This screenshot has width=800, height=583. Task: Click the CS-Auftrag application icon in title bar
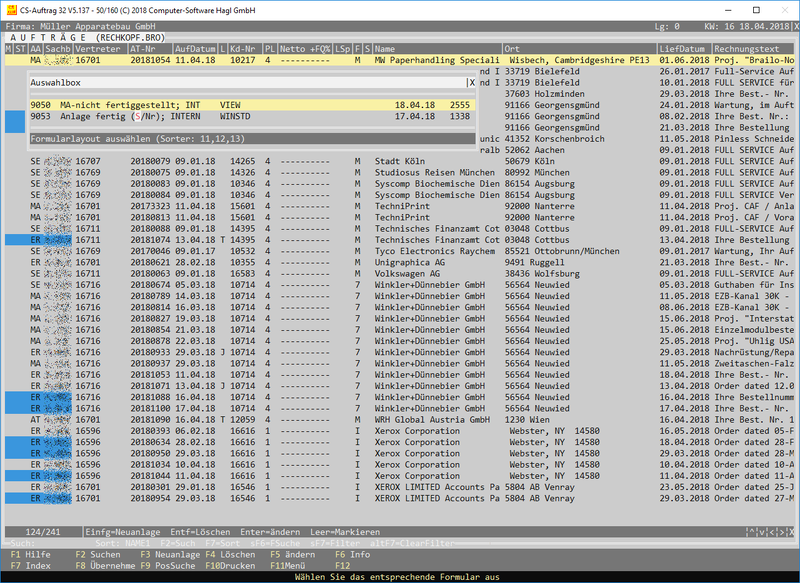point(11,7)
